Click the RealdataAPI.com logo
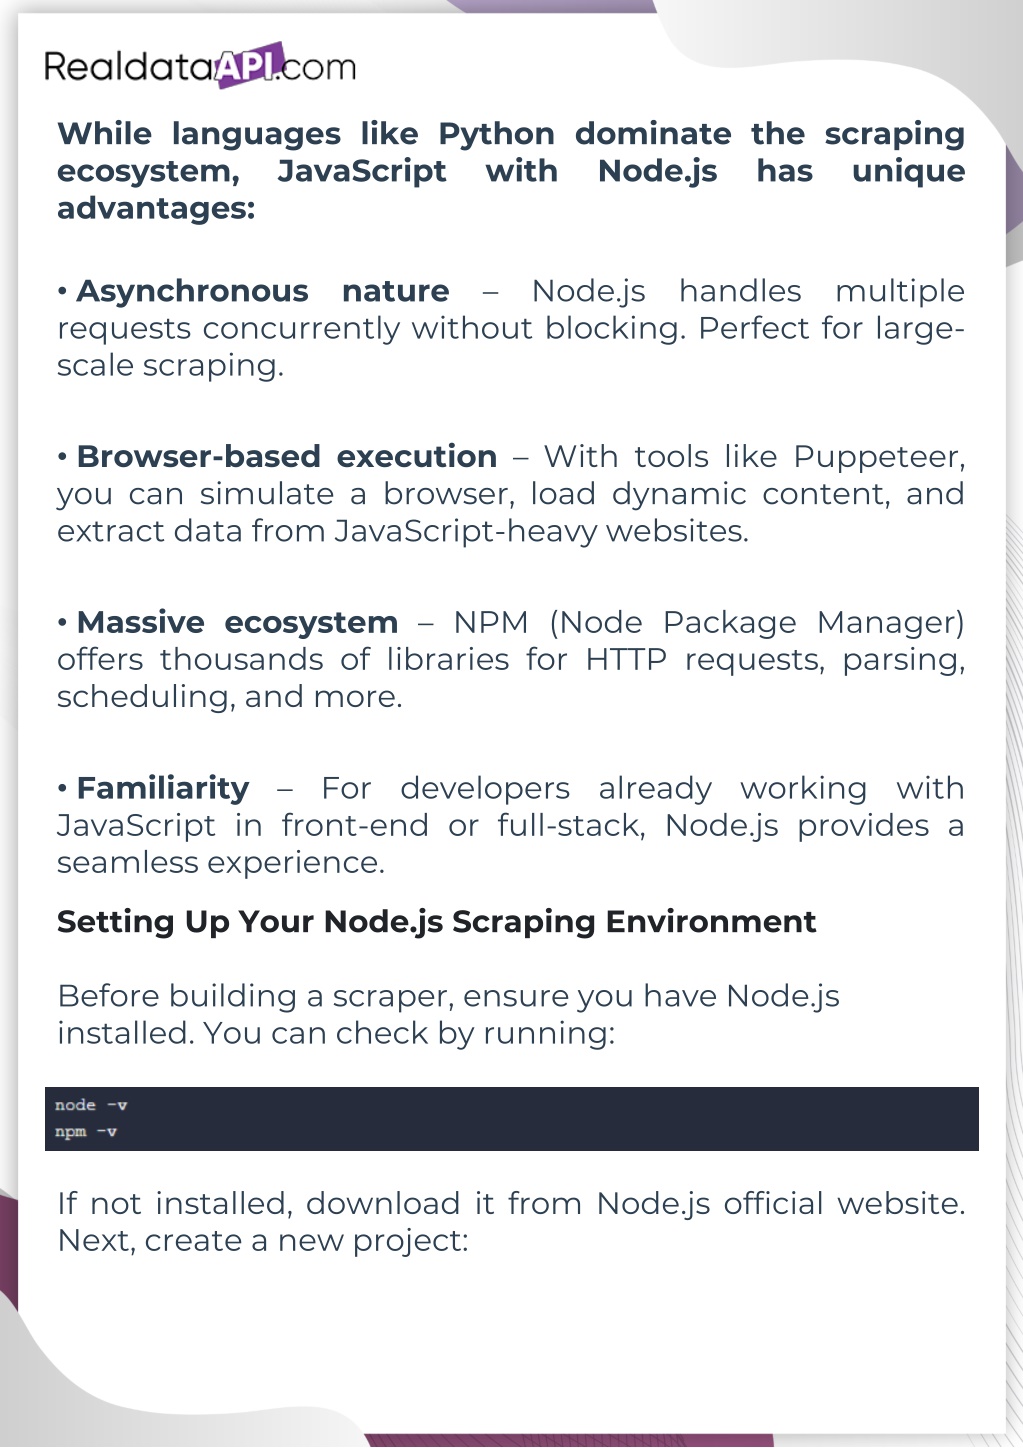This screenshot has height=1448, width=1023. 199,66
